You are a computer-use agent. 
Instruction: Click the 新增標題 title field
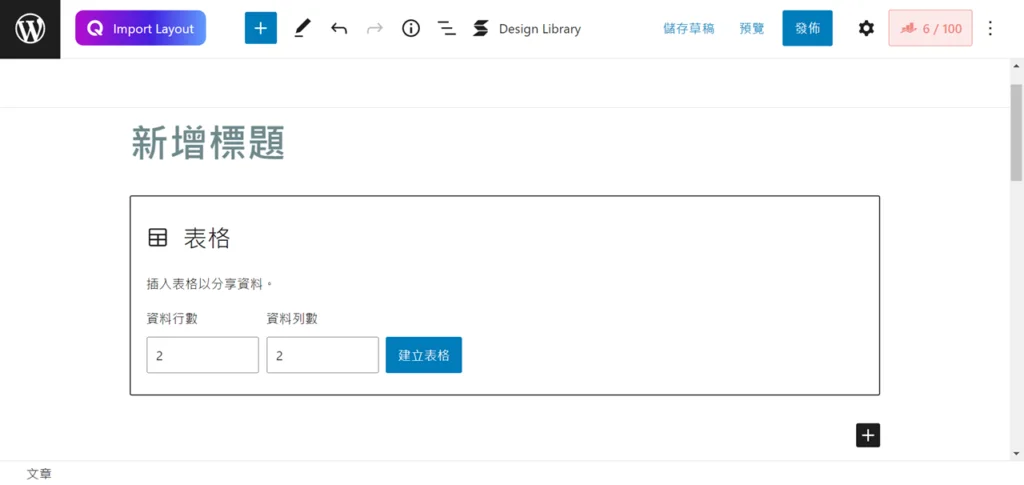click(x=208, y=142)
